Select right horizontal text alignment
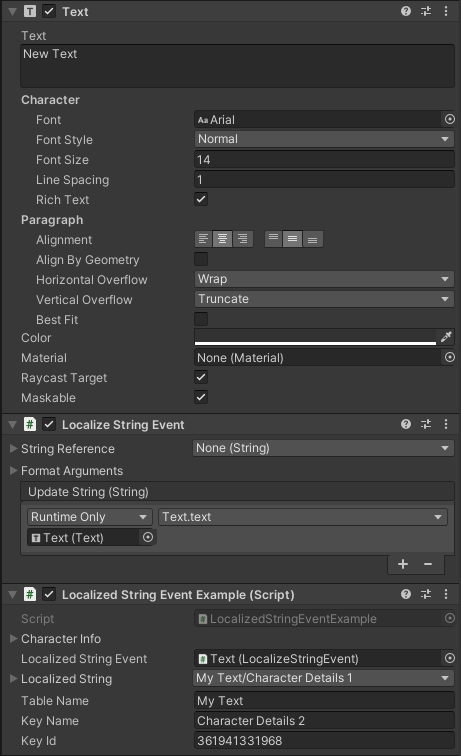This screenshot has width=461, height=756. click(x=243, y=239)
